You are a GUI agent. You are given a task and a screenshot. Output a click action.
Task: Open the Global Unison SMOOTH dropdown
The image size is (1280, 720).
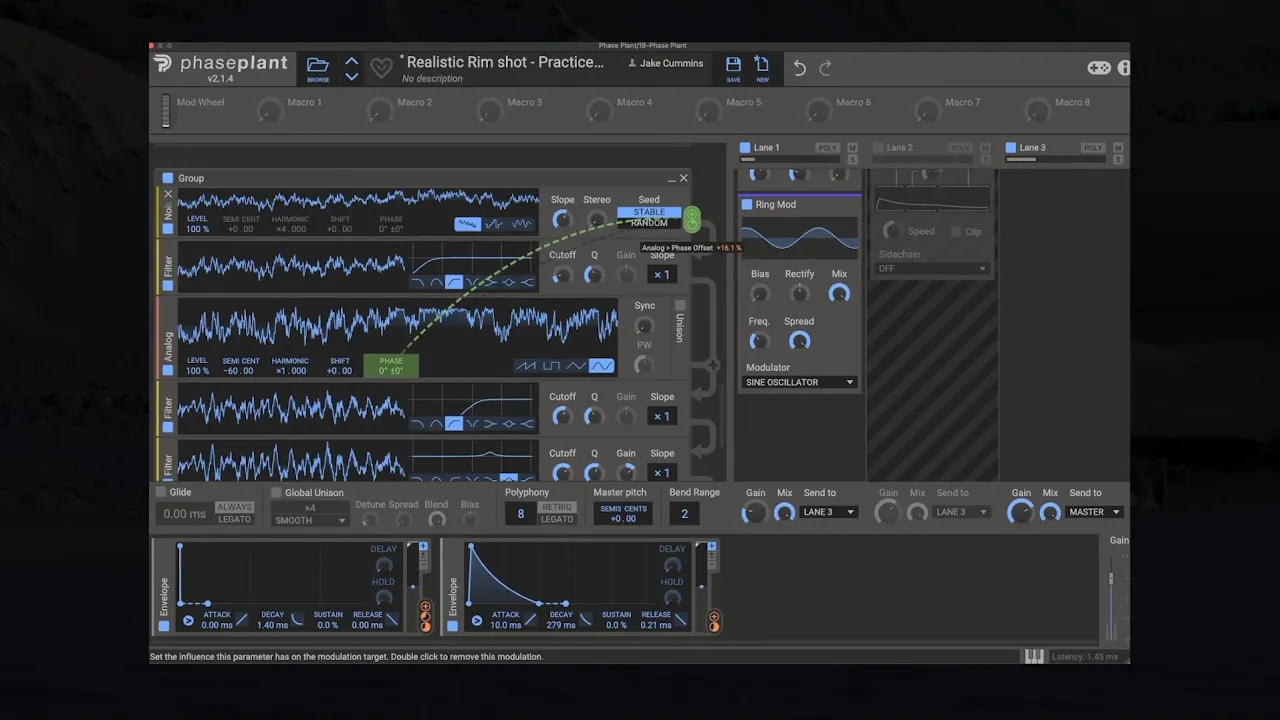[x=310, y=520]
